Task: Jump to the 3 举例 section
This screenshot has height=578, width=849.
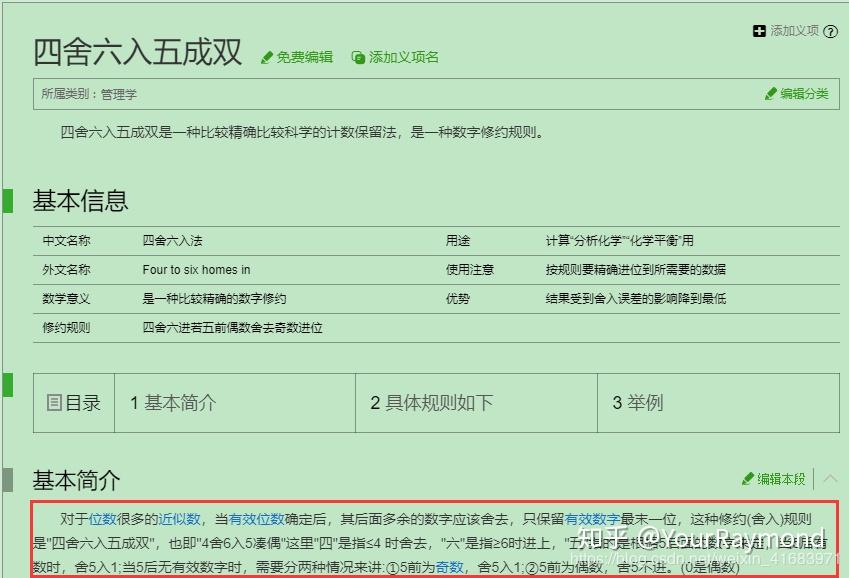Action: [638, 402]
